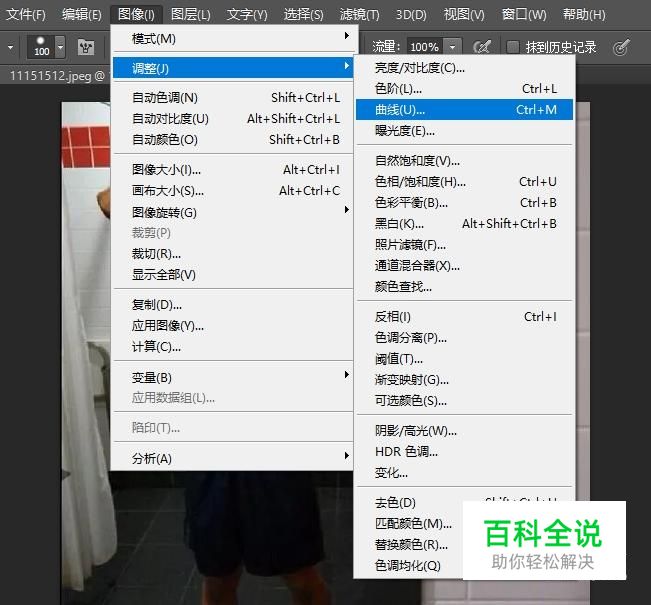Choose 曝光度(E)...
The width and height of the screenshot is (651, 605).
coord(464,131)
